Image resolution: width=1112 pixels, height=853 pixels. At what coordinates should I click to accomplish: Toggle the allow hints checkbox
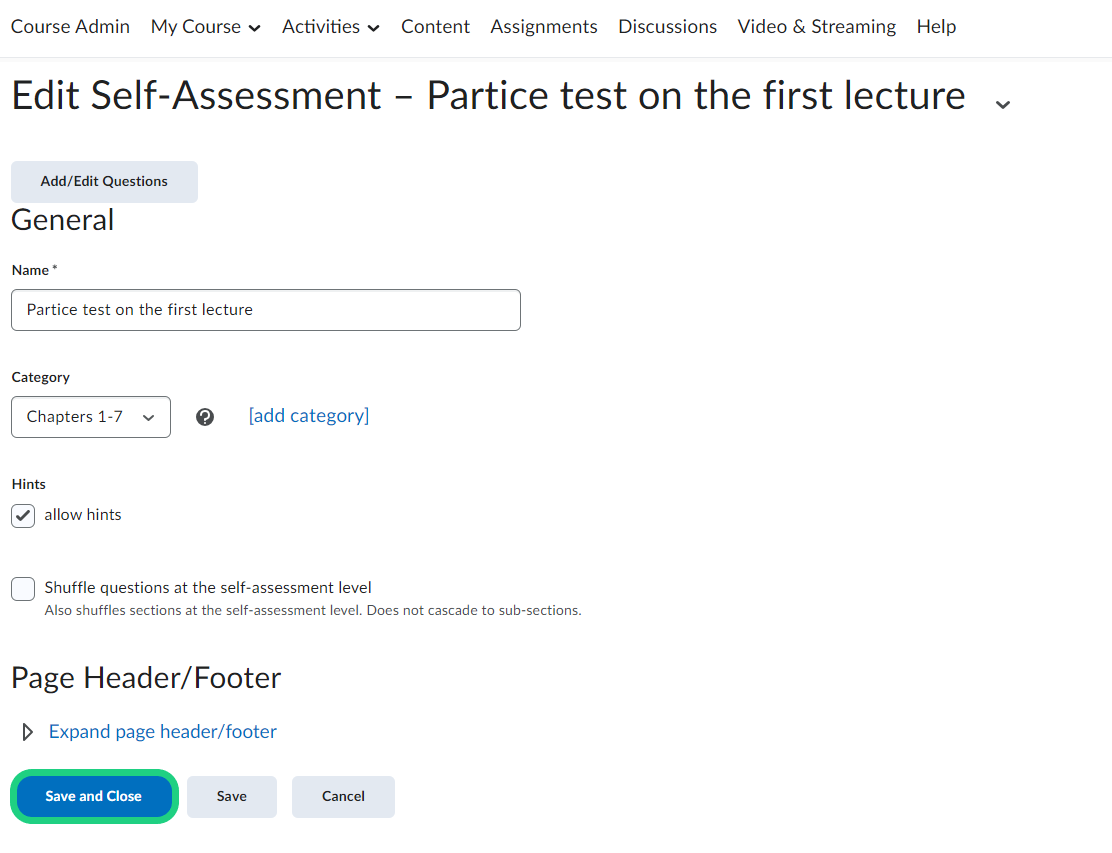23,515
